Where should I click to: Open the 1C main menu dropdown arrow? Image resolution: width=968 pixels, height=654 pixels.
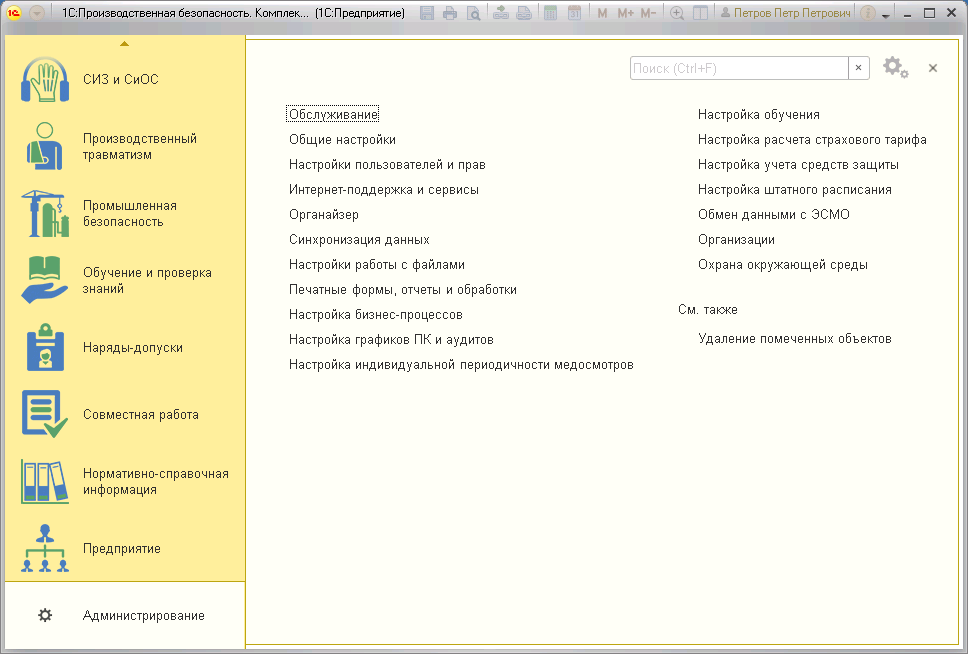[x=37, y=14]
